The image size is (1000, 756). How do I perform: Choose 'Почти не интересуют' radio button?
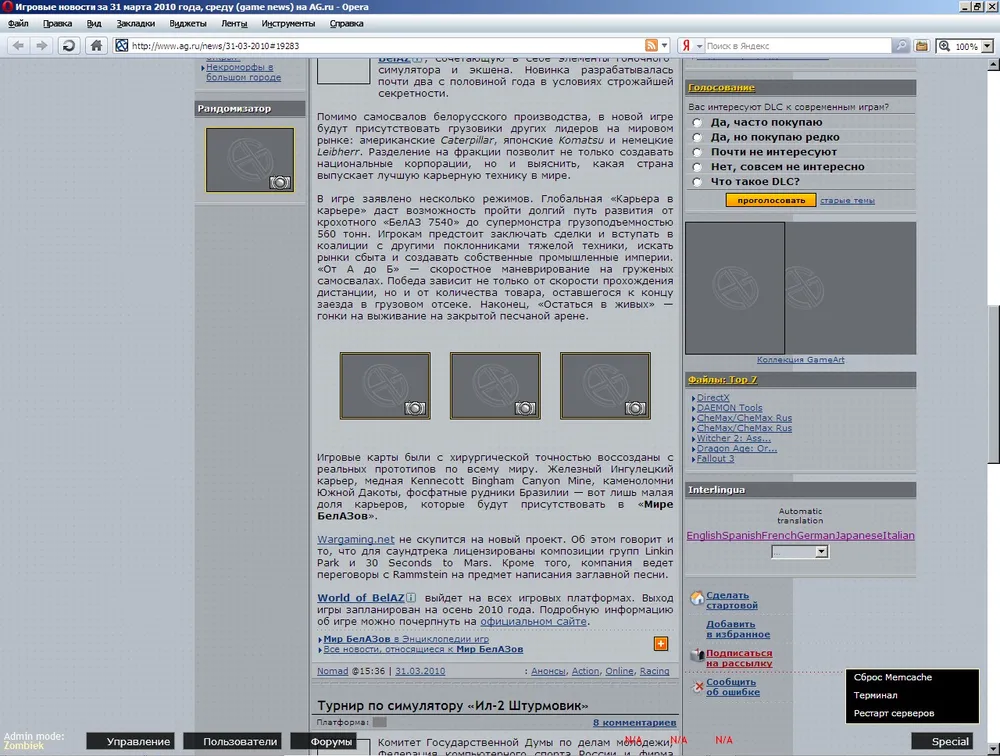[x=697, y=152]
